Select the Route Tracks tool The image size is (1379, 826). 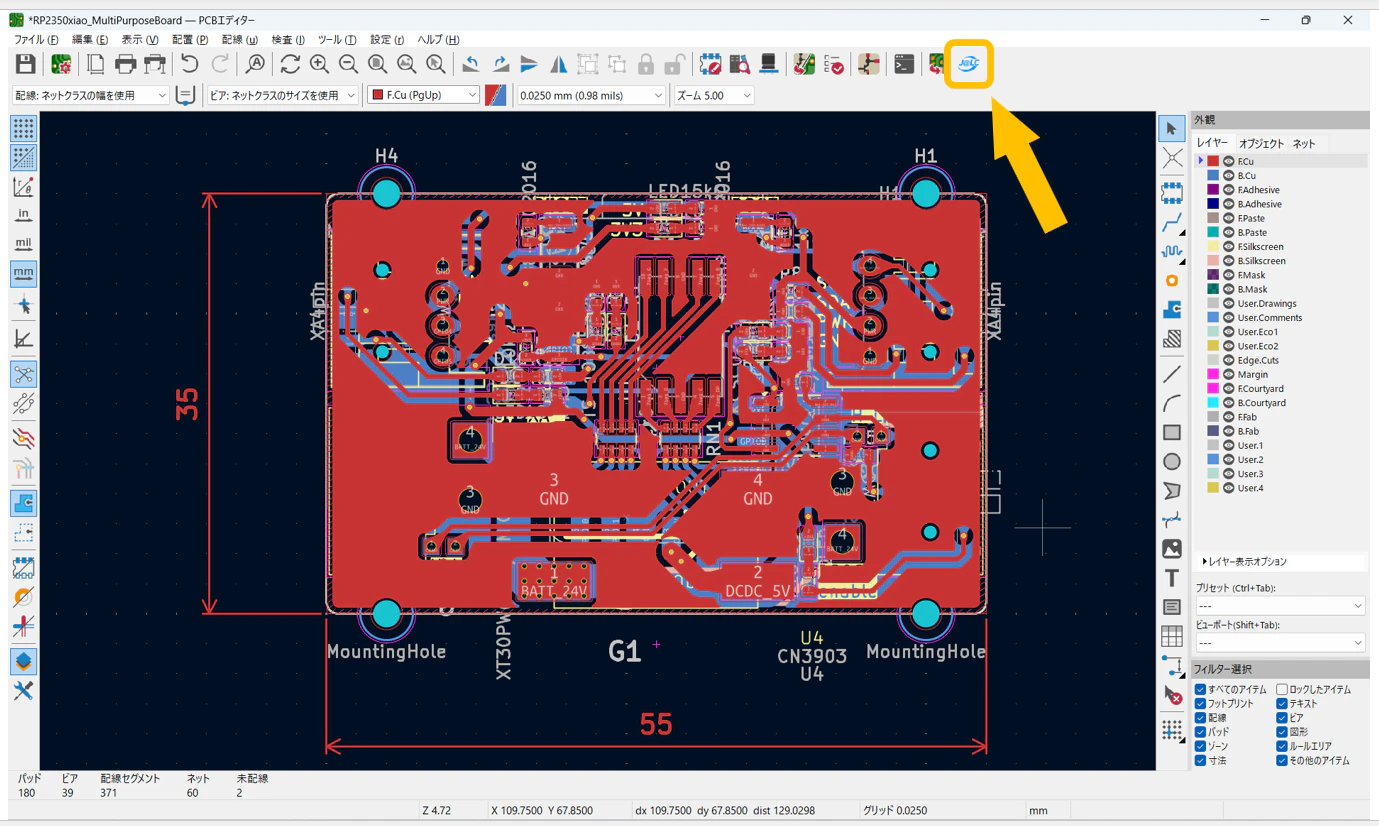click(x=1172, y=222)
